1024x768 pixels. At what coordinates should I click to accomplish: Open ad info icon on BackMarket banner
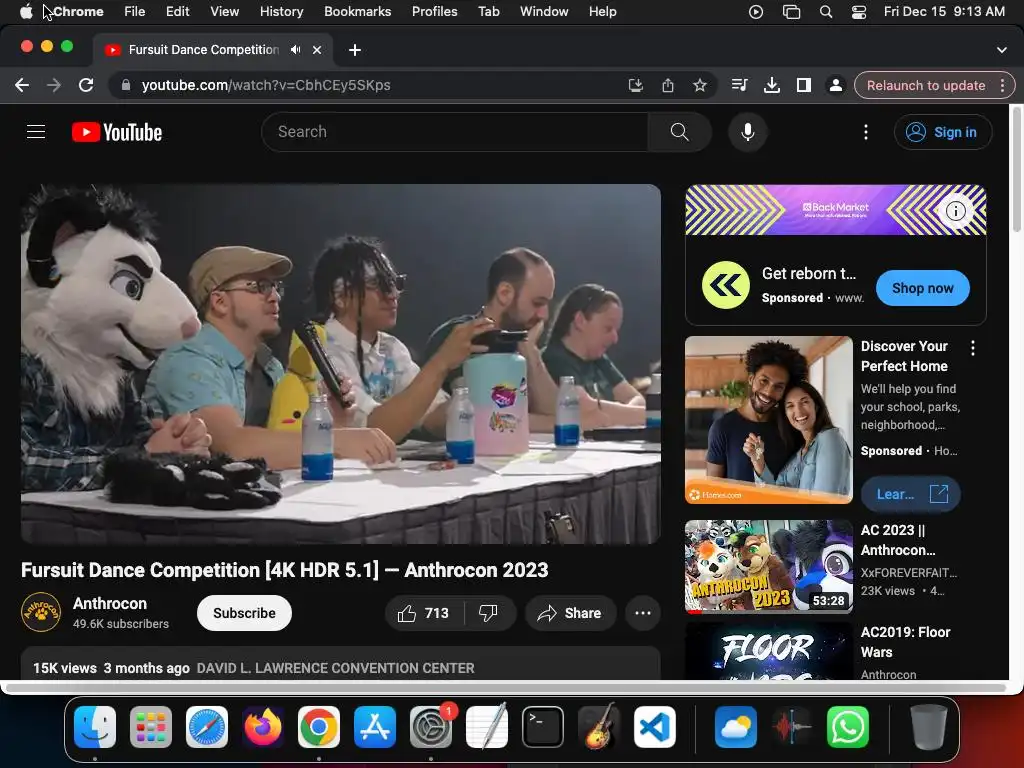(x=956, y=211)
